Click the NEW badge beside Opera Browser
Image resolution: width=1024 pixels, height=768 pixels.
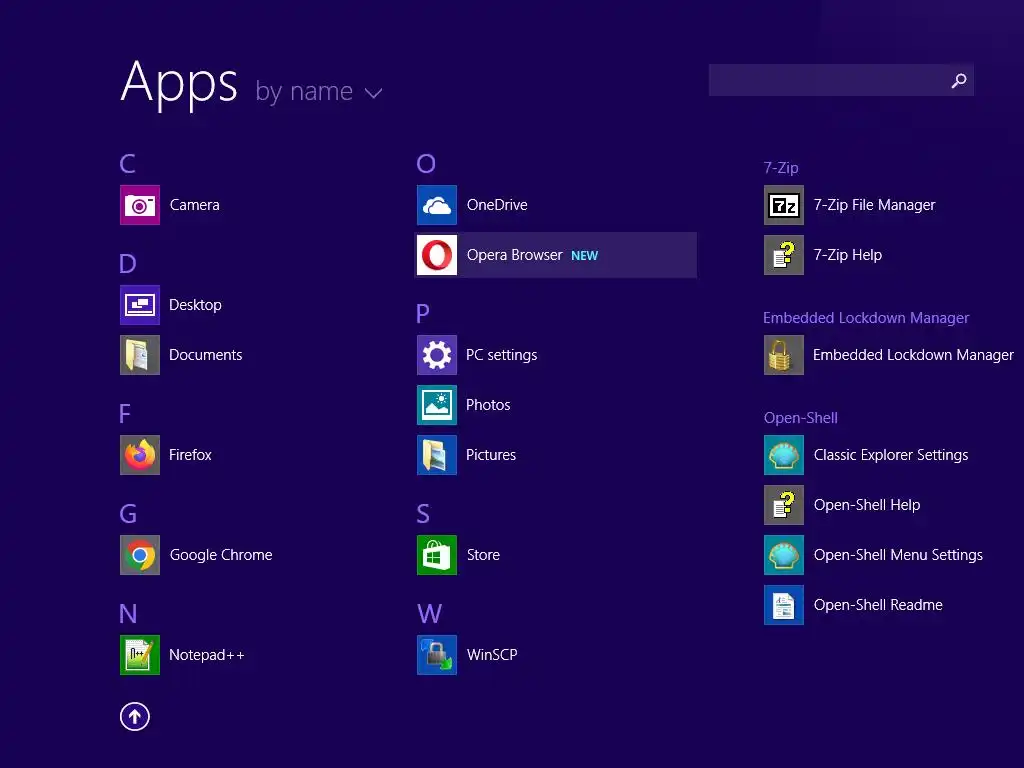tap(584, 256)
